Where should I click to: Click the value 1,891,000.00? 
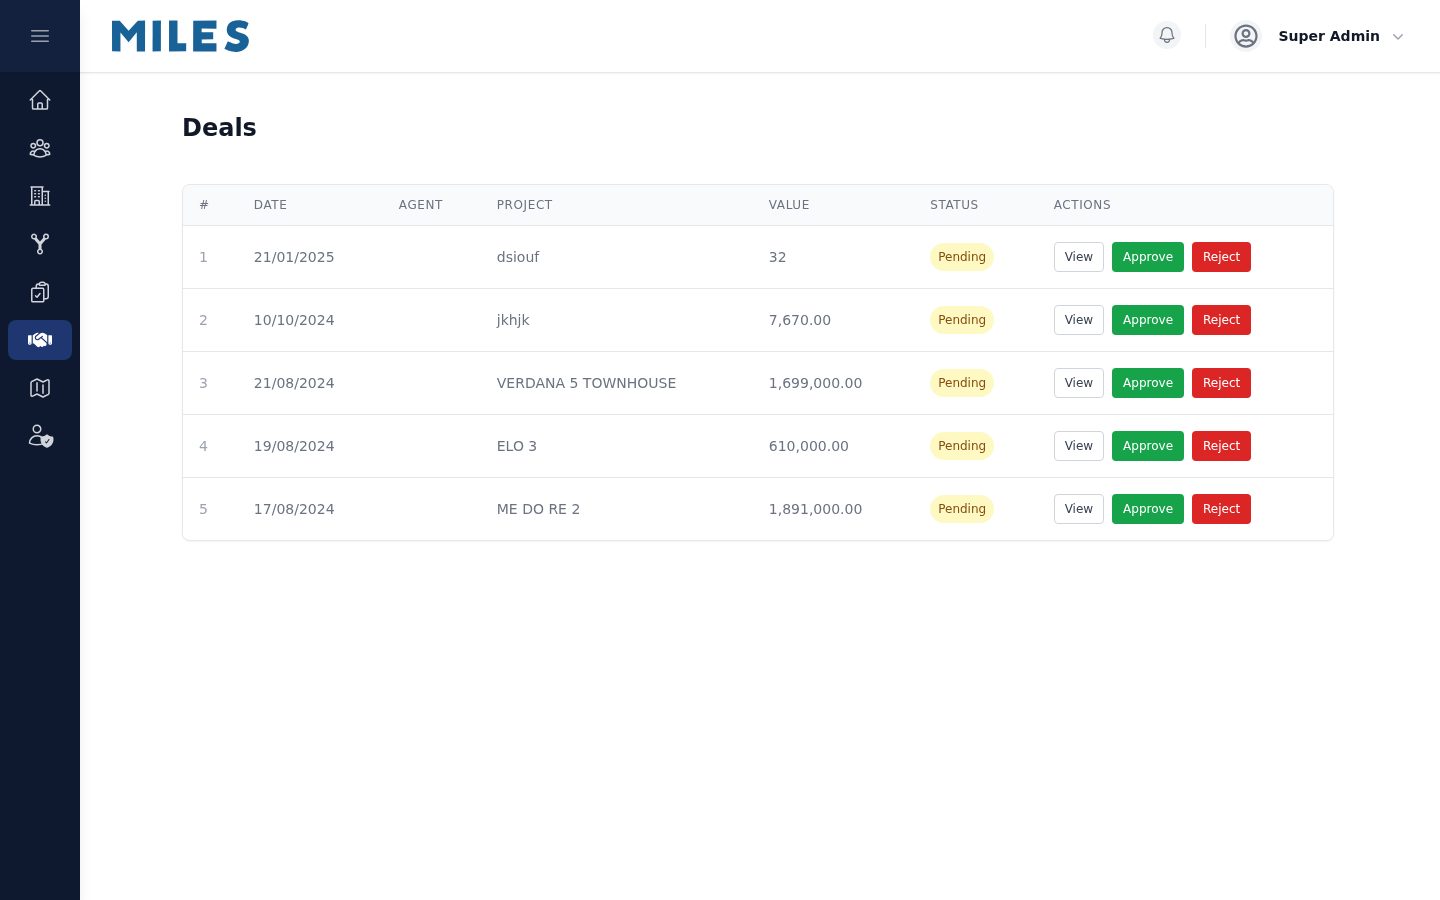tap(815, 509)
